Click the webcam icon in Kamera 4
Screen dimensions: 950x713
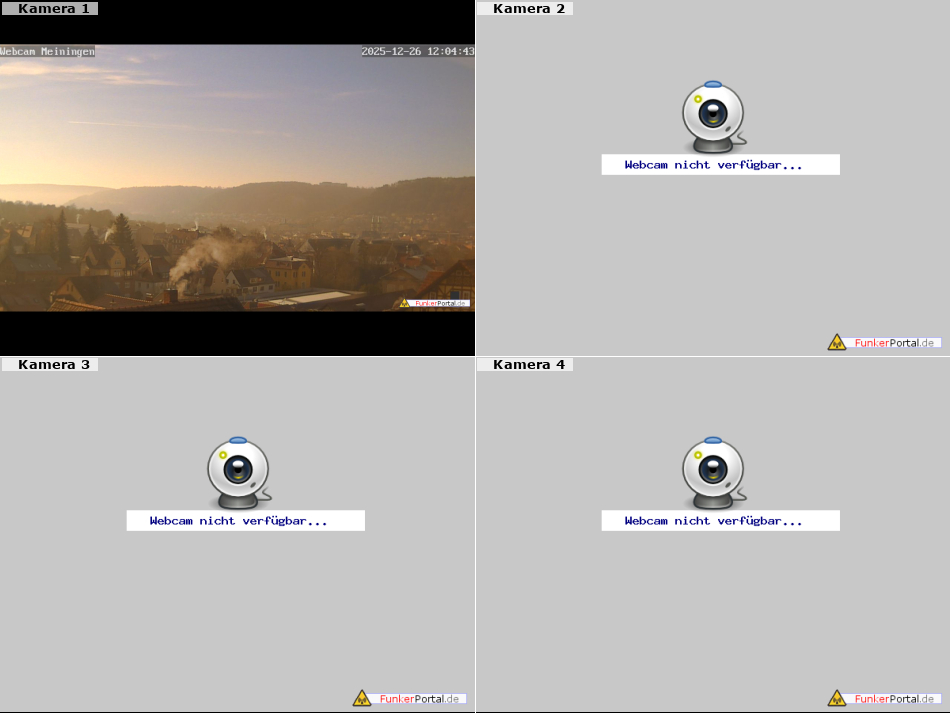pos(713,471)
